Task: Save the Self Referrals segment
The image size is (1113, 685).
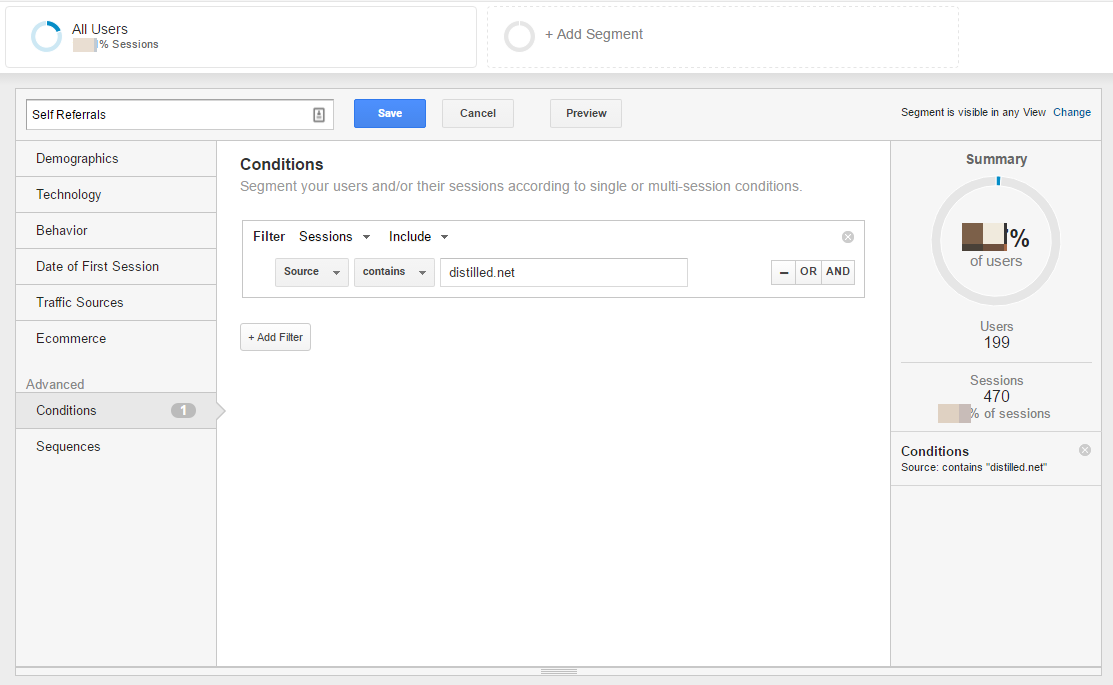Action: 390,114
